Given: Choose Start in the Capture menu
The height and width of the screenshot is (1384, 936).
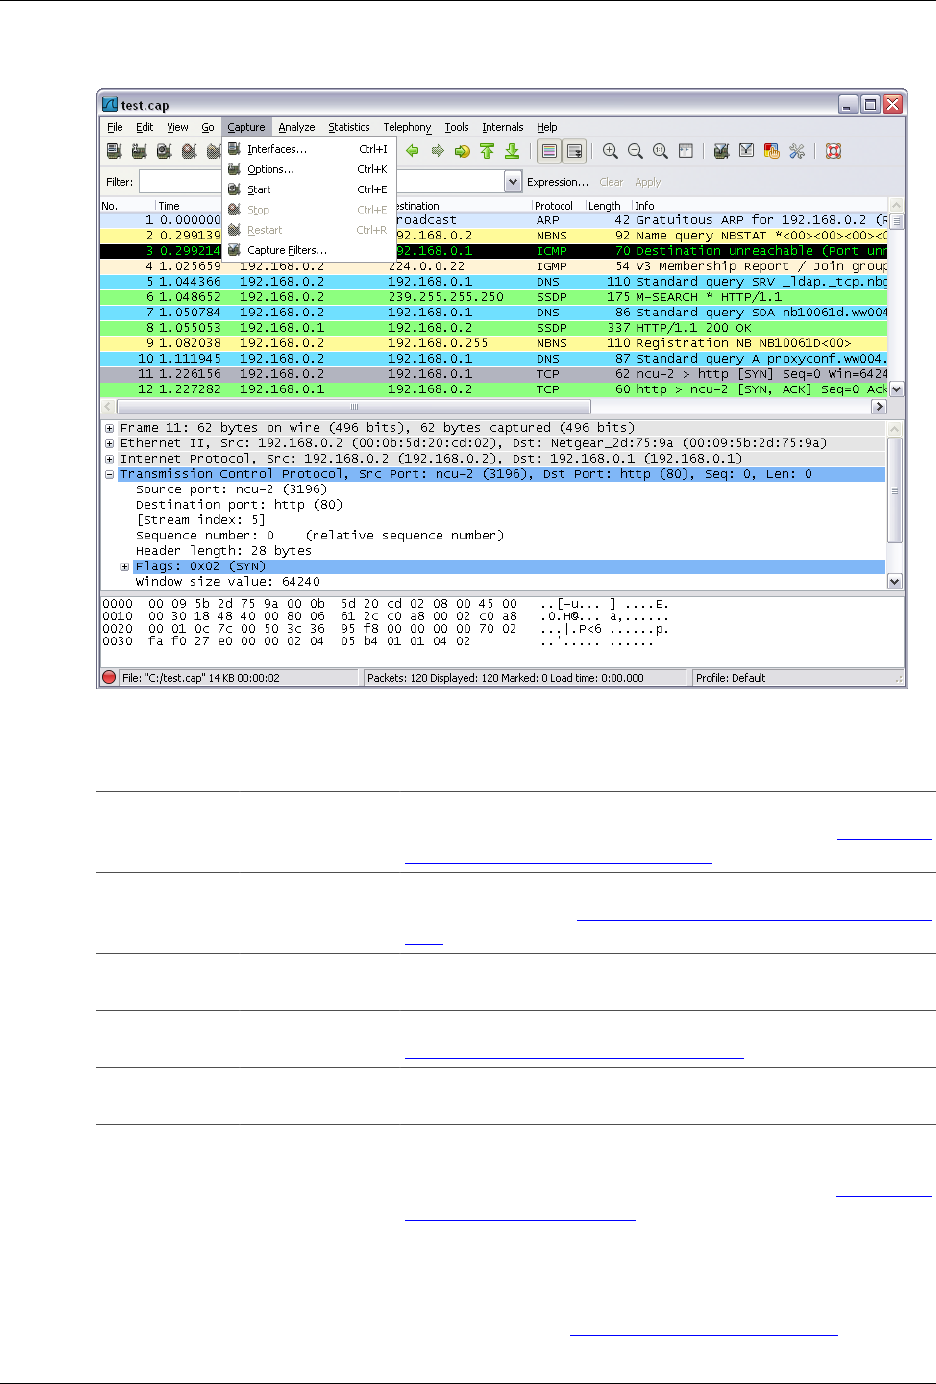Looking at the screenshot, I should (x=309, y=189).
